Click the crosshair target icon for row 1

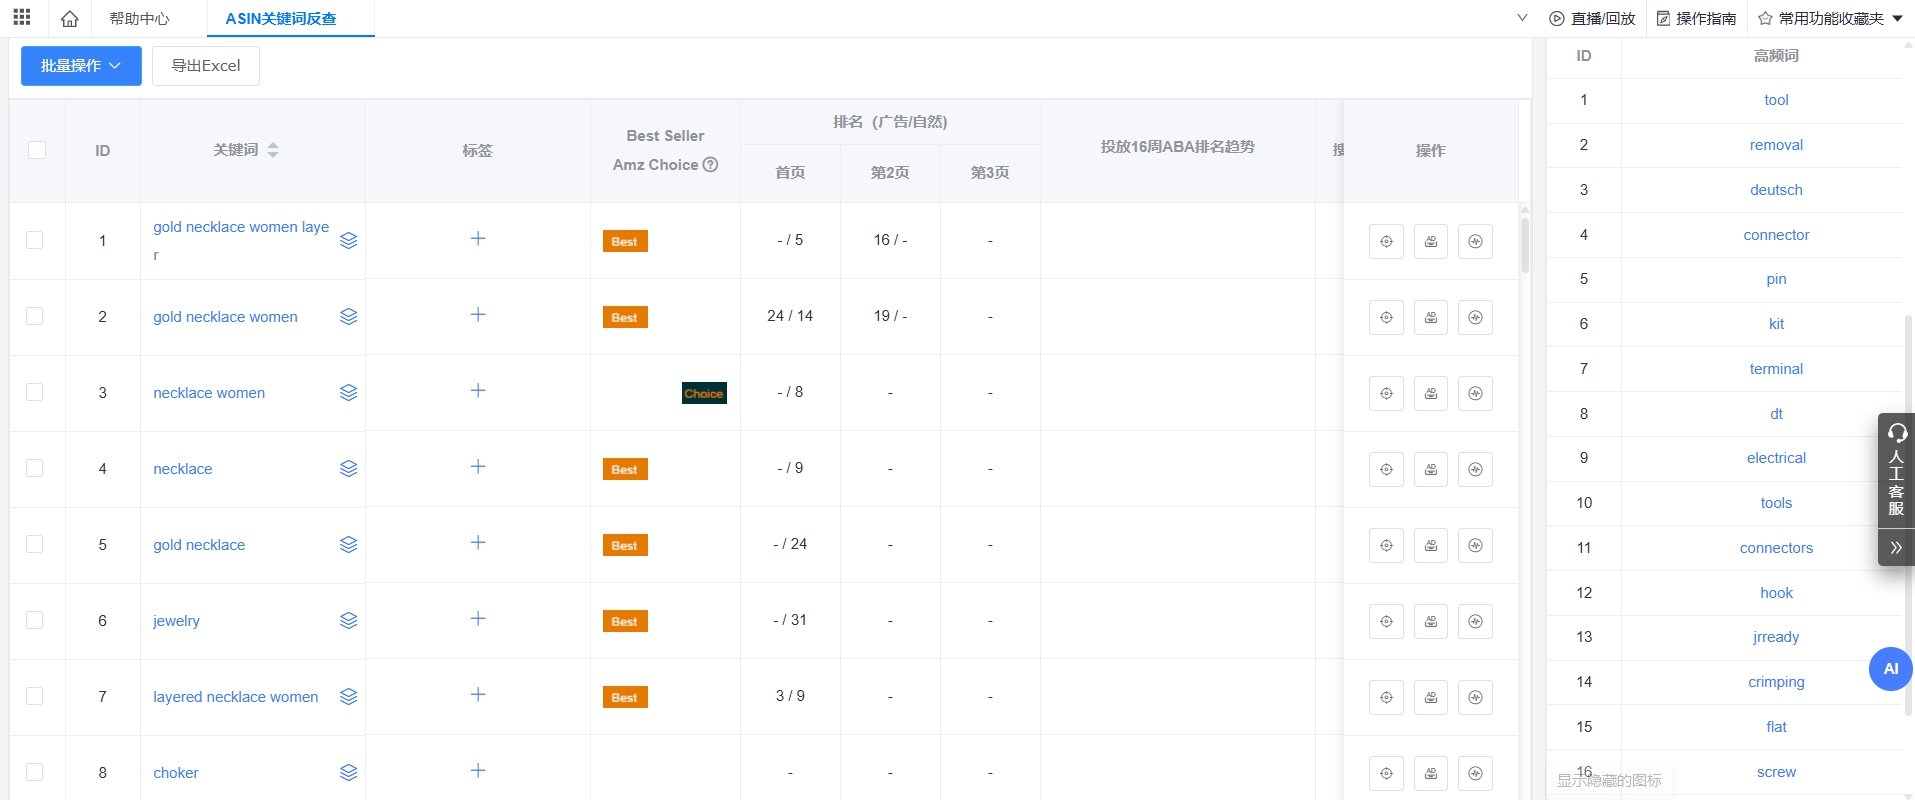pyautogui.click(x=1386, y=241)
